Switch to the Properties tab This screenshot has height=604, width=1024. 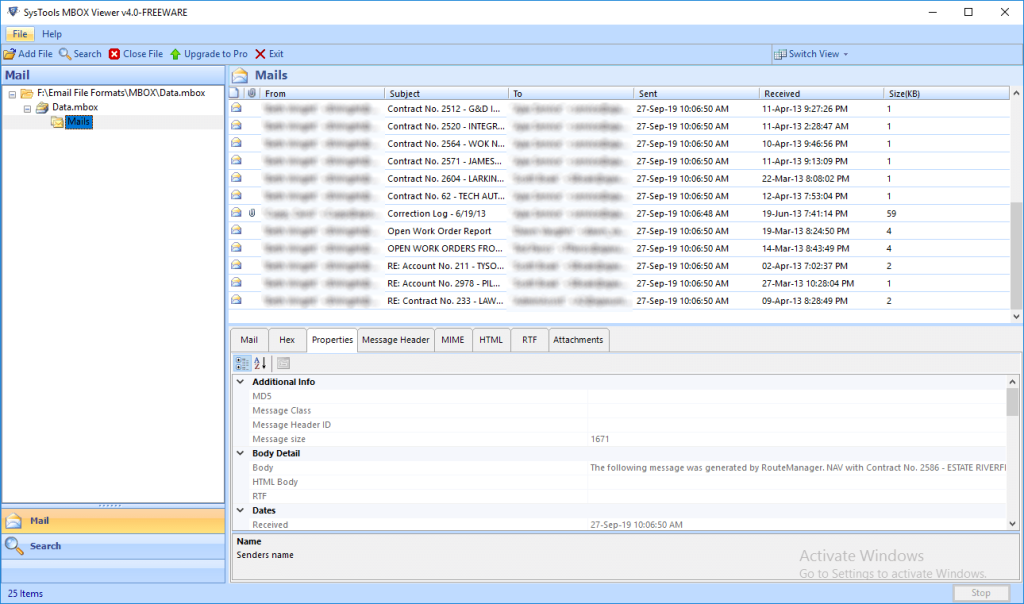pyautogui.click(x=332, y=340)
